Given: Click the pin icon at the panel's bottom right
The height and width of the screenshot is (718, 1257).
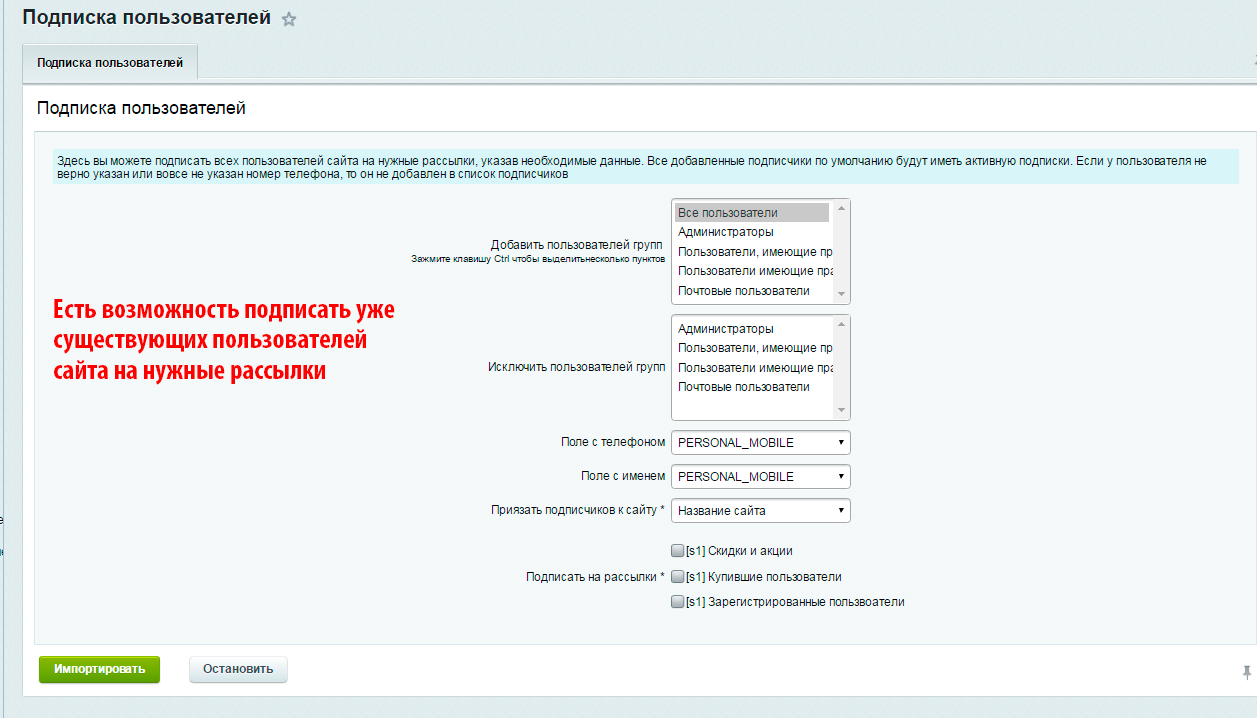Looking at the screenshot, I should 1246,672.
